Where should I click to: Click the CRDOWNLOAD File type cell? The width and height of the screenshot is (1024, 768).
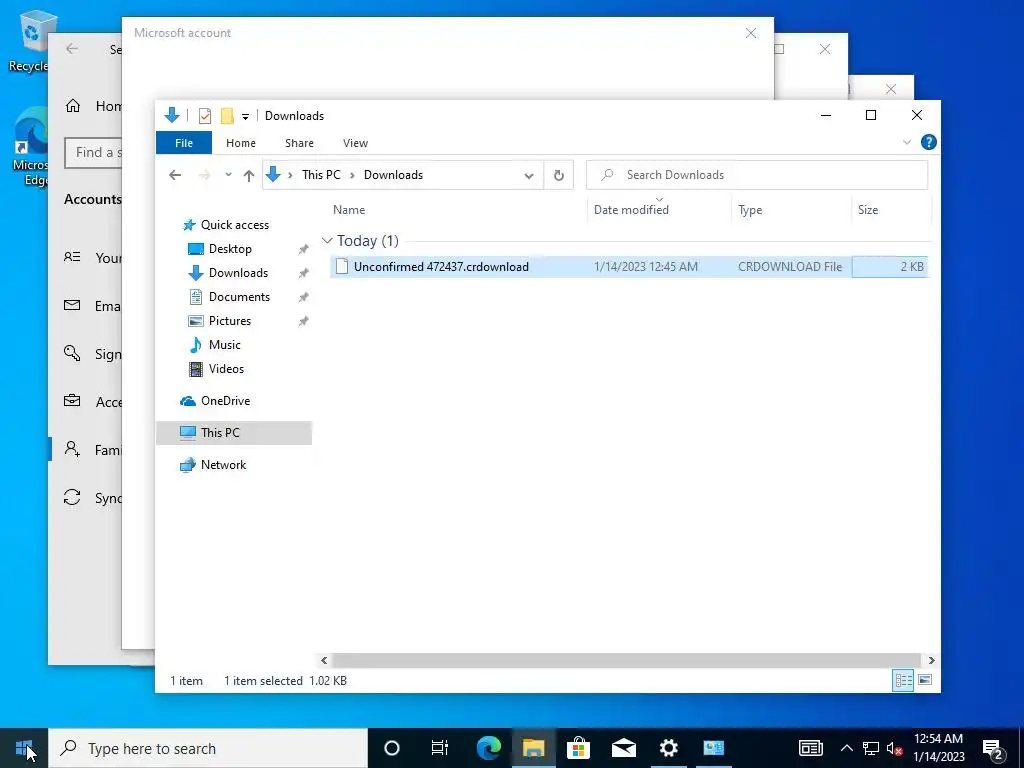790,266
